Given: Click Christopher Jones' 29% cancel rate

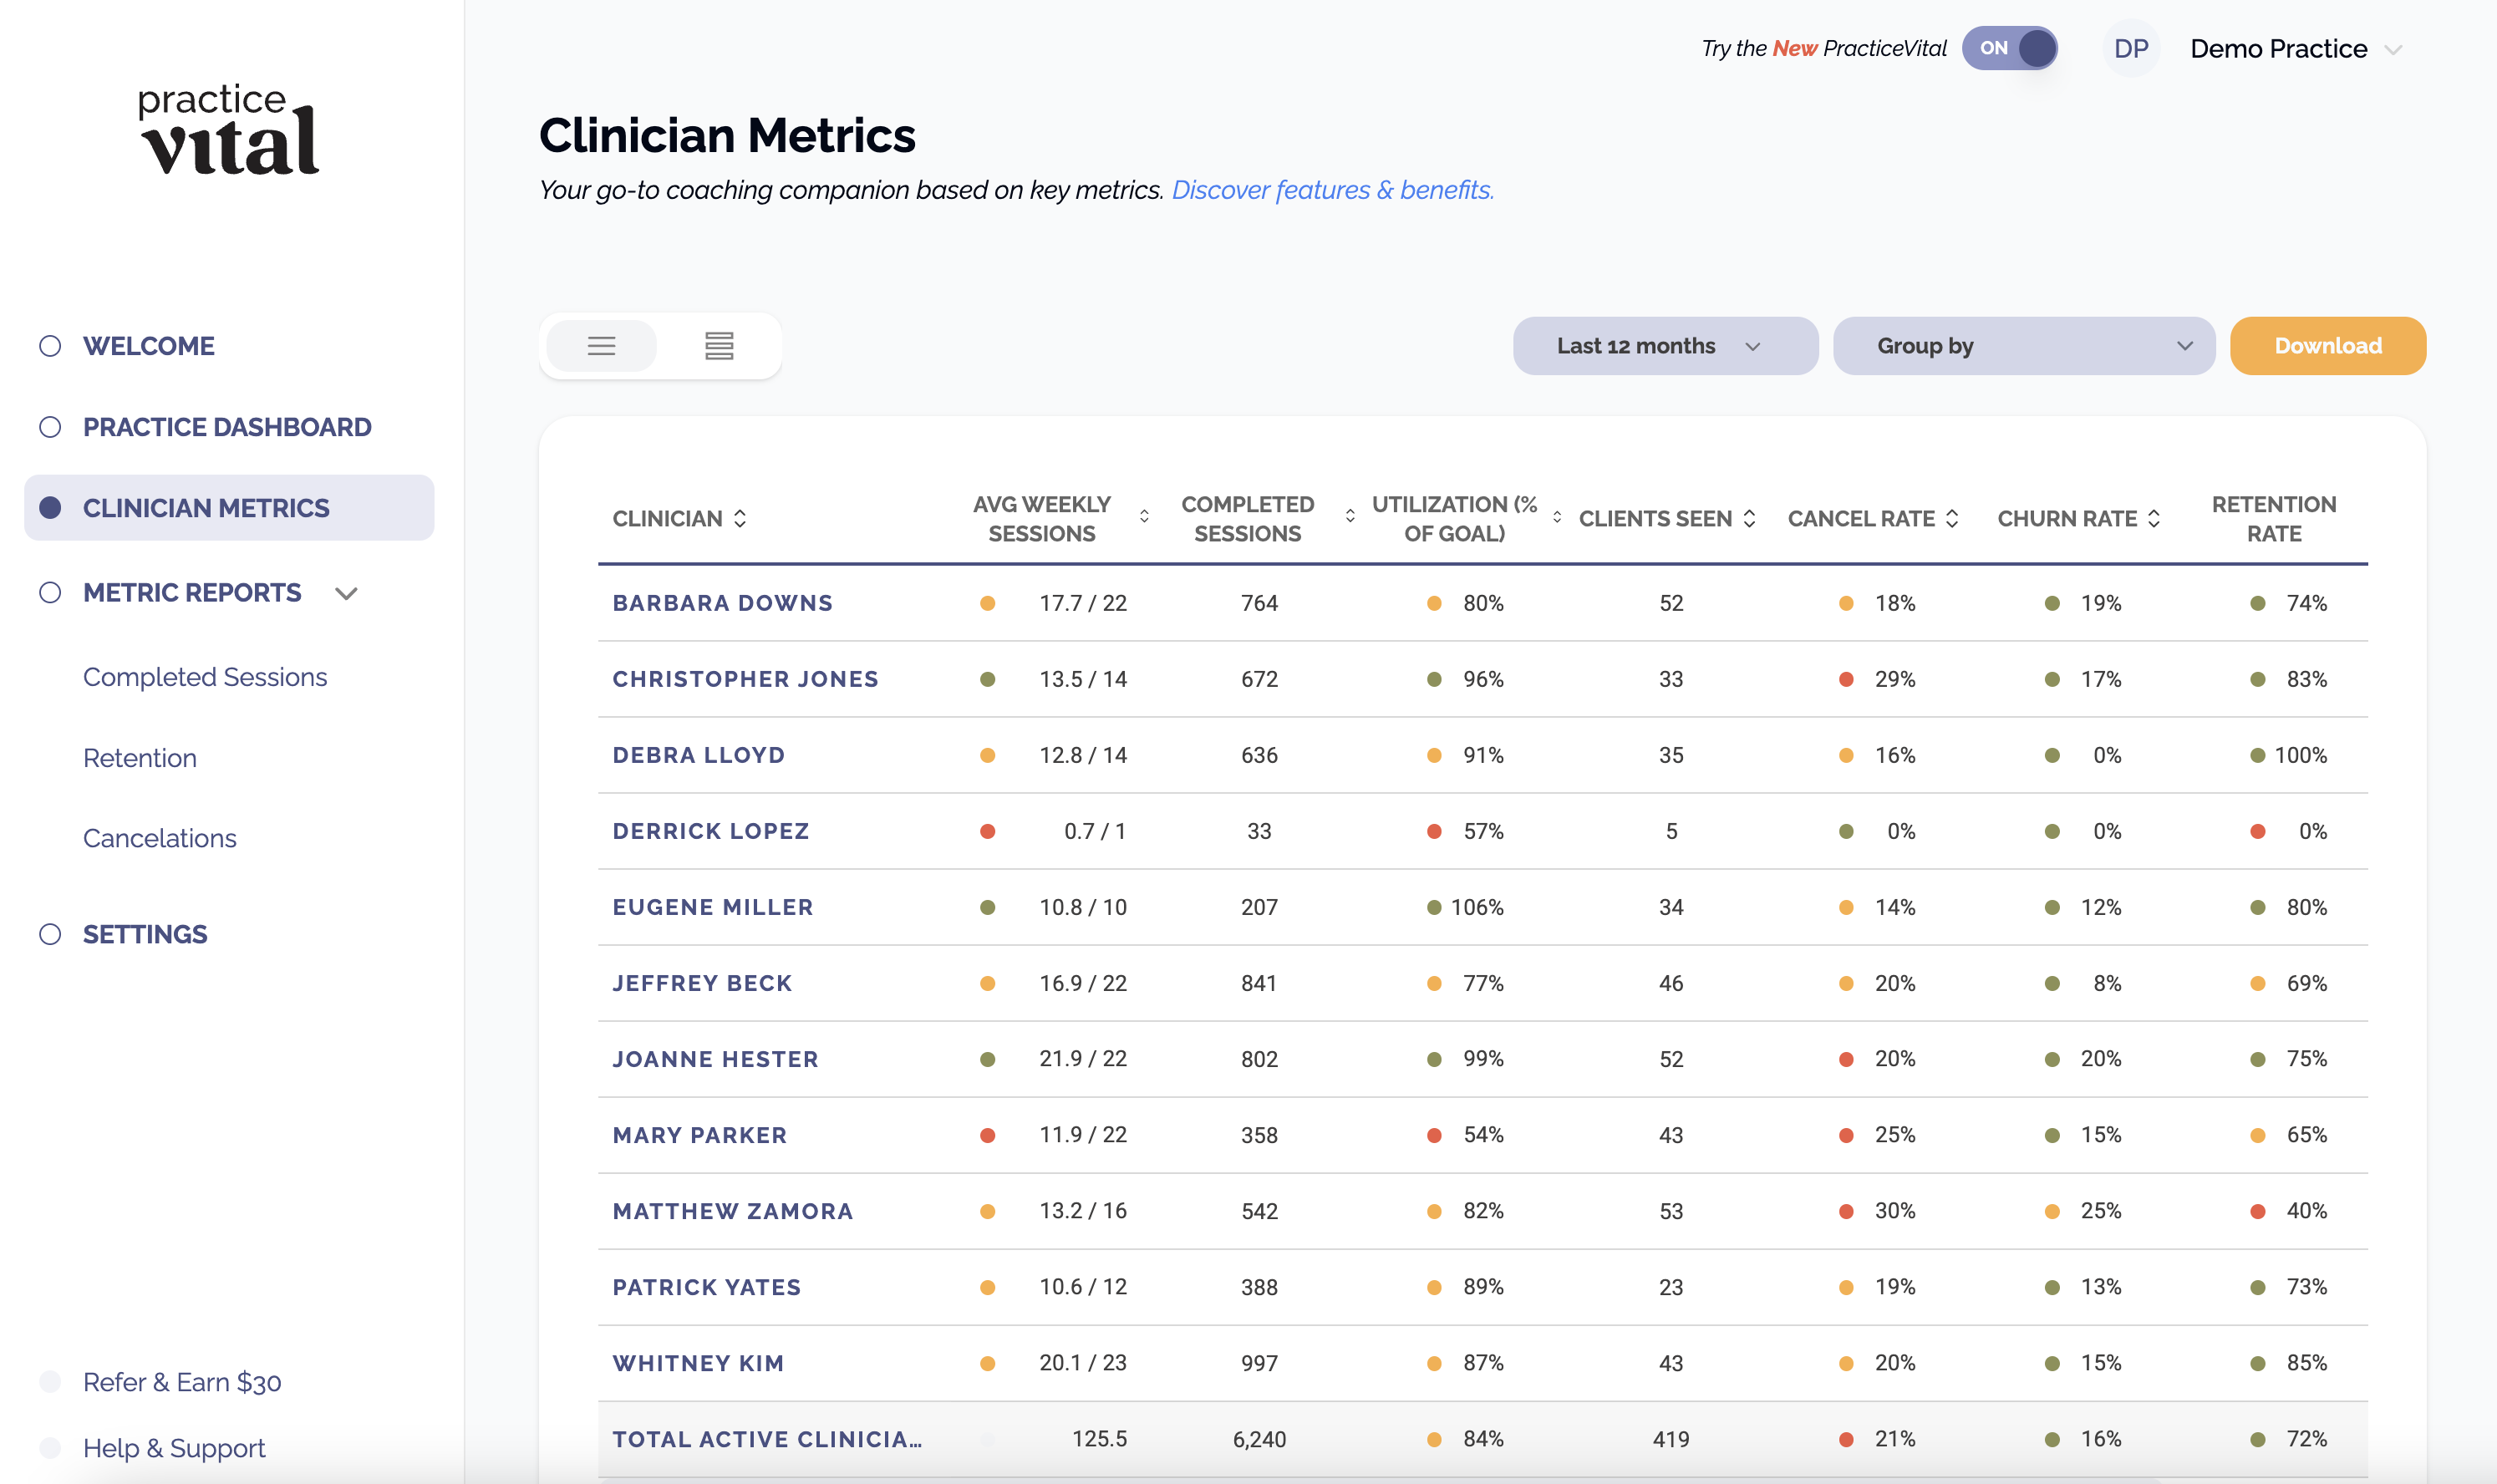Looking at the screenshot, I should tap(1895, 679).
